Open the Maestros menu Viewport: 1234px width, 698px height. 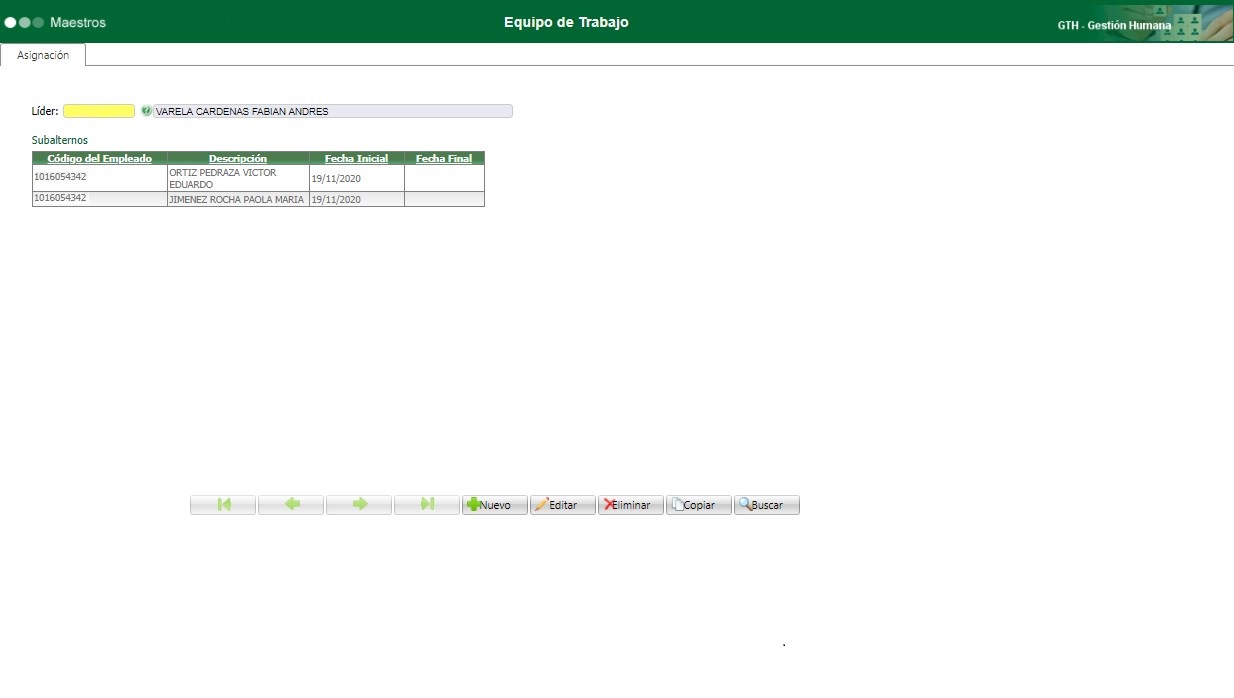pyautogui.click(x=77, y=22)
